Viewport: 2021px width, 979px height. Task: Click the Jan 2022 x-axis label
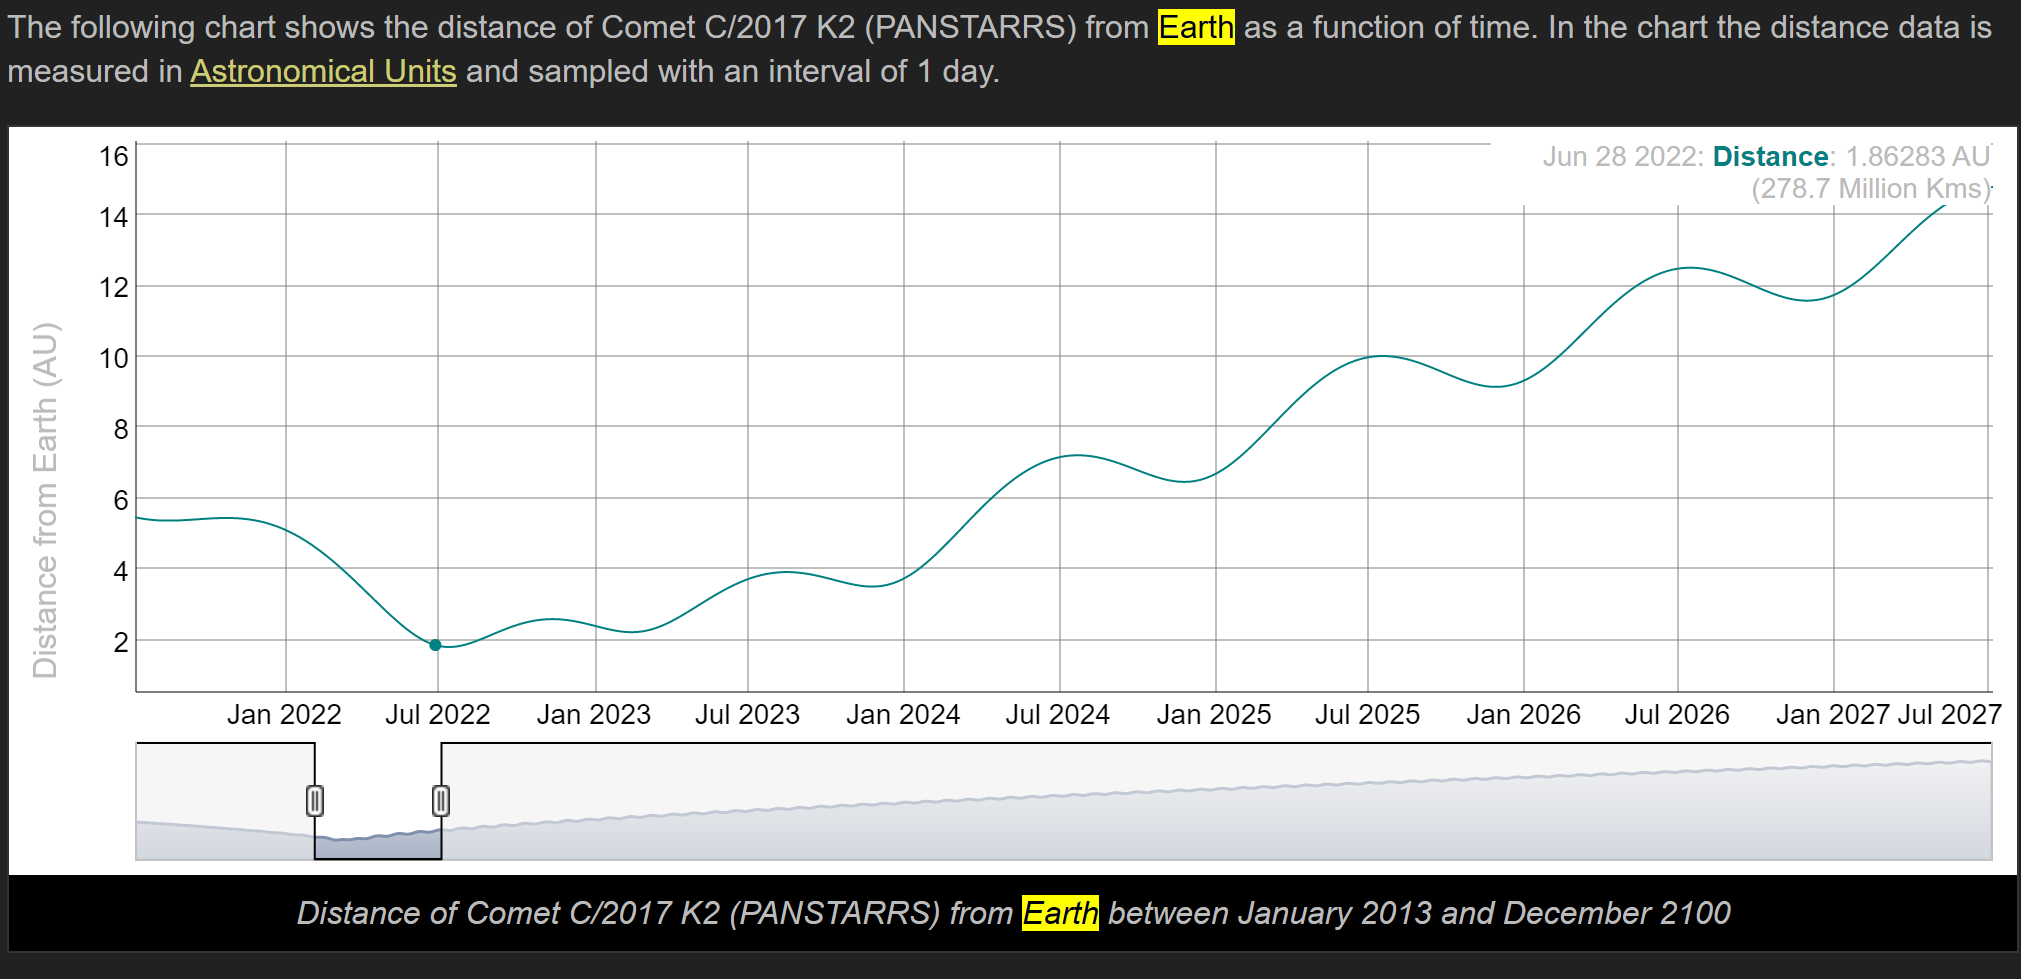284,715
